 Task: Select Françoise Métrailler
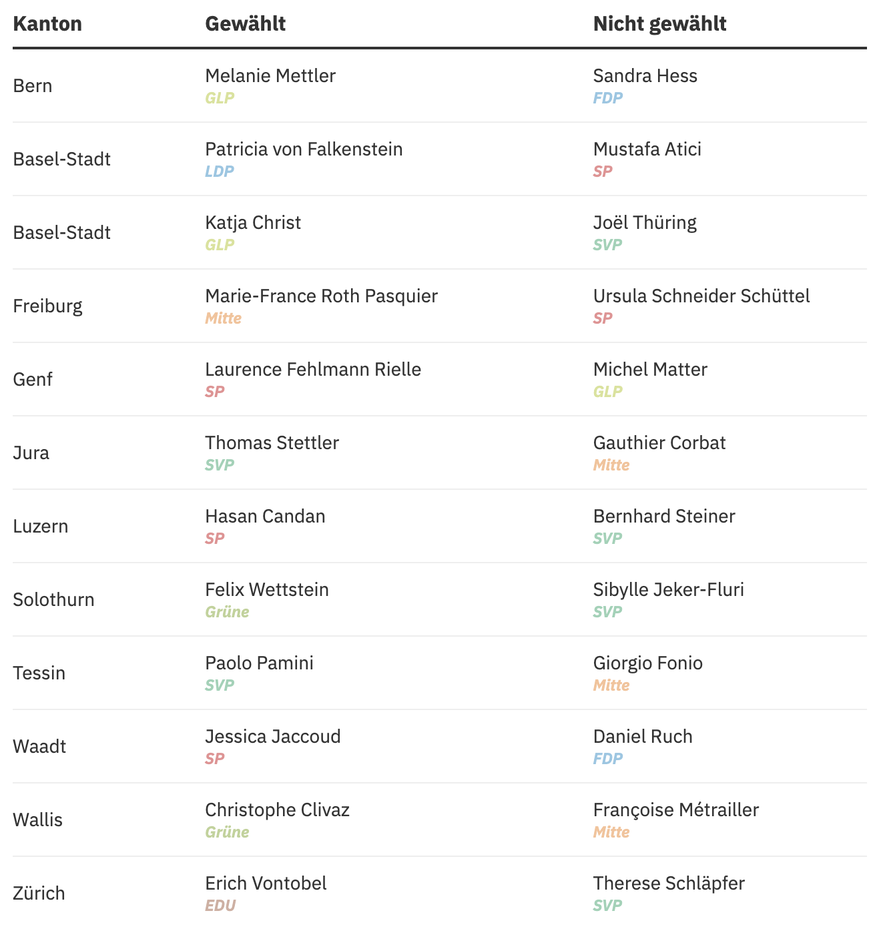pos(676,810)
